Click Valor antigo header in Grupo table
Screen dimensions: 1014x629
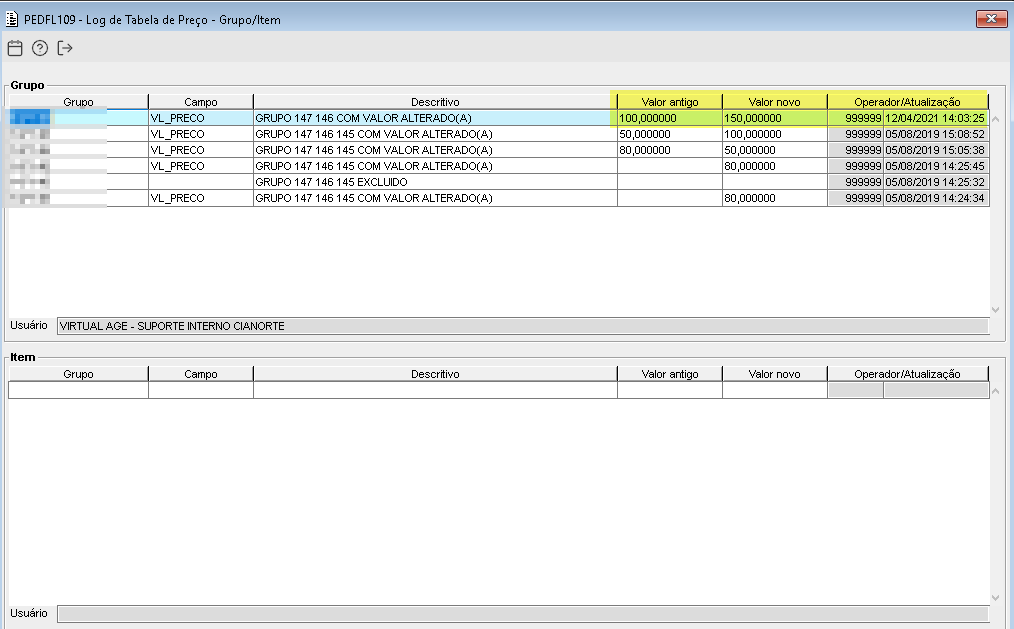[x=669, y=101]
